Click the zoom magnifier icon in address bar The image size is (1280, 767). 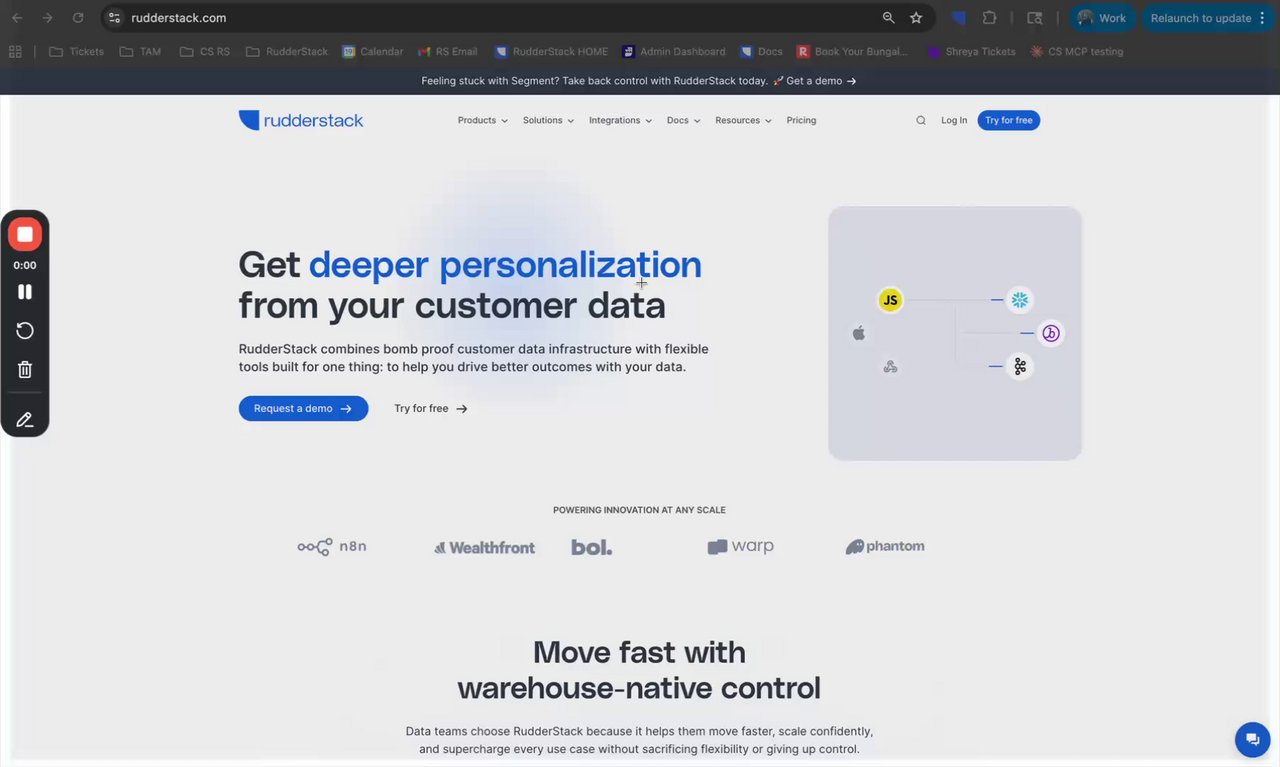pos(888,18)
